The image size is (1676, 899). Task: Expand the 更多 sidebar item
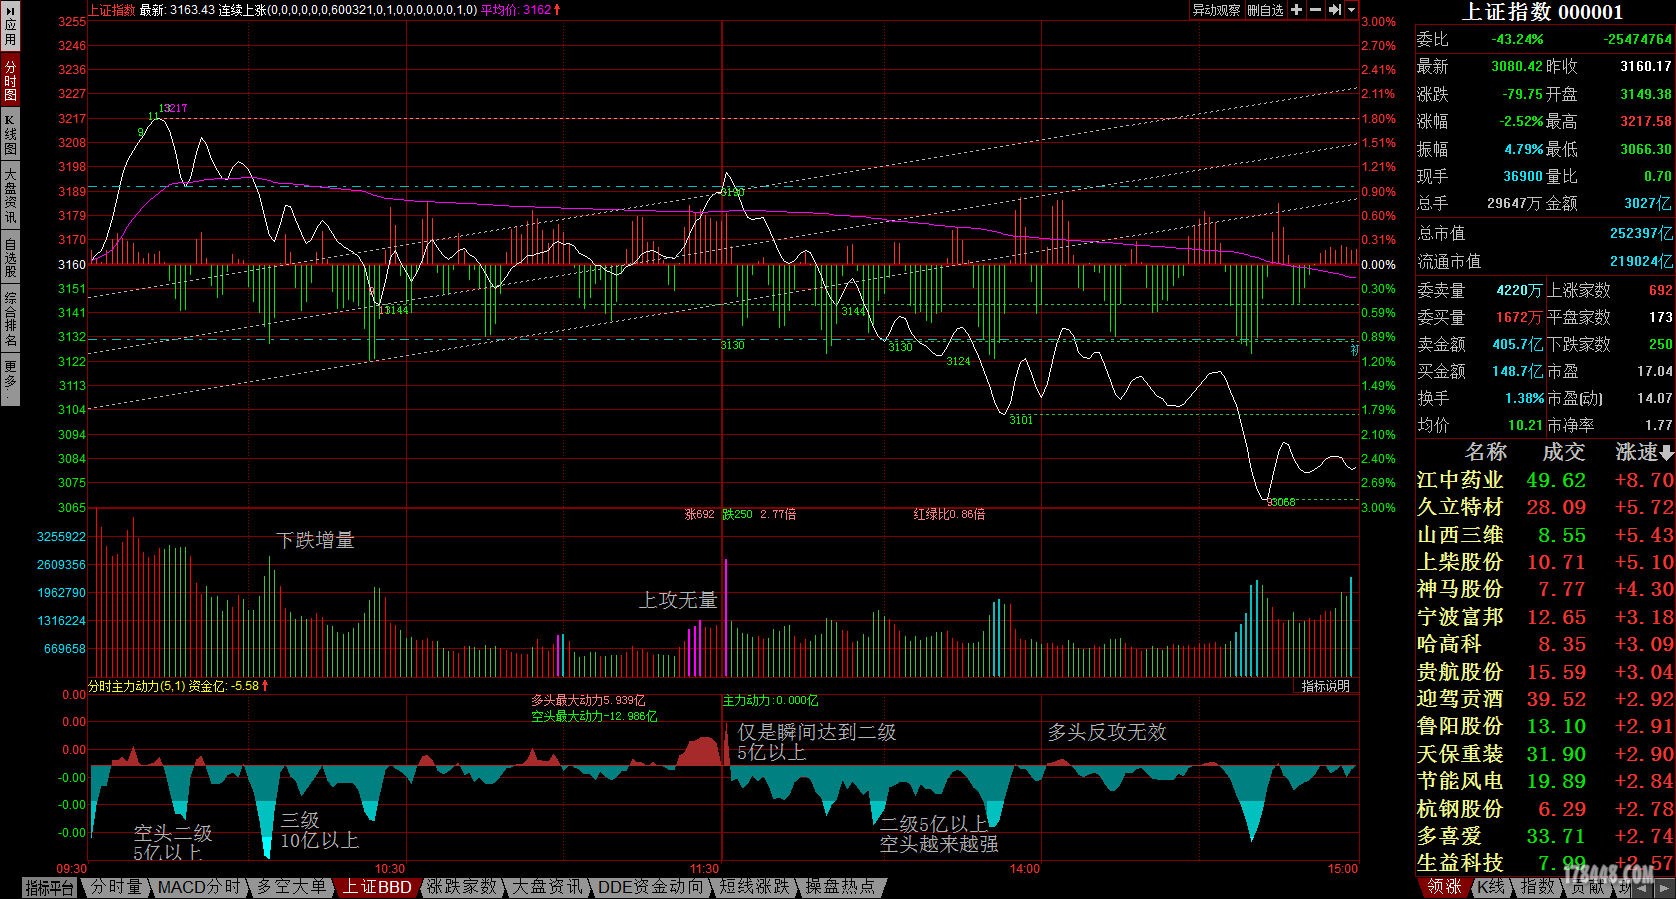point(10,380)
